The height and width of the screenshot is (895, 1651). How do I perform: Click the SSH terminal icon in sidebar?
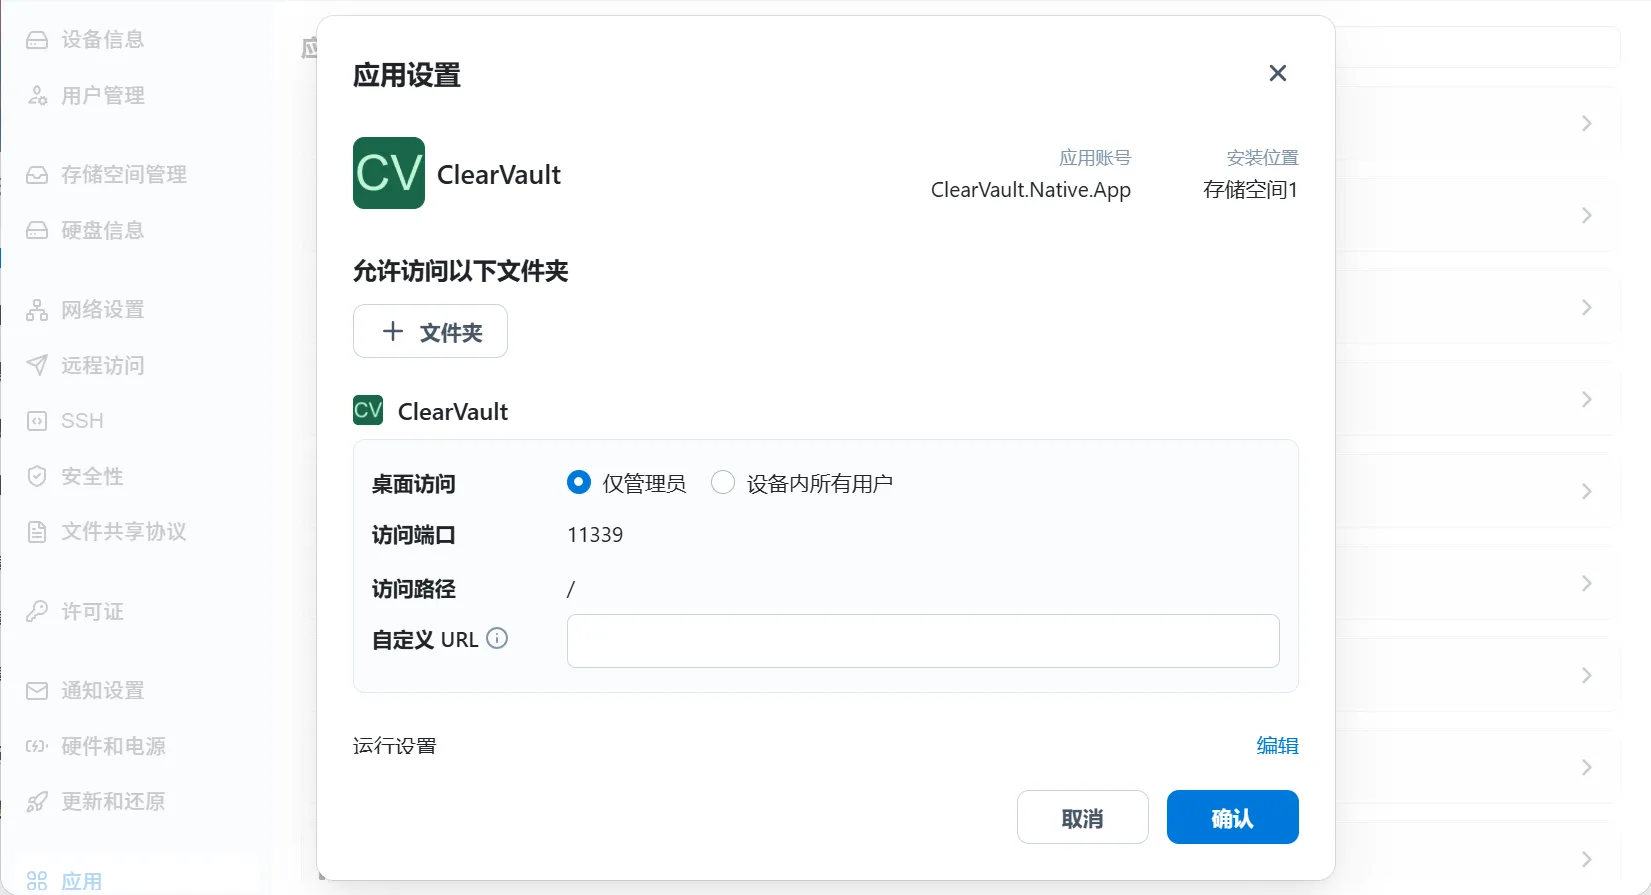click(x=37, y=421)
